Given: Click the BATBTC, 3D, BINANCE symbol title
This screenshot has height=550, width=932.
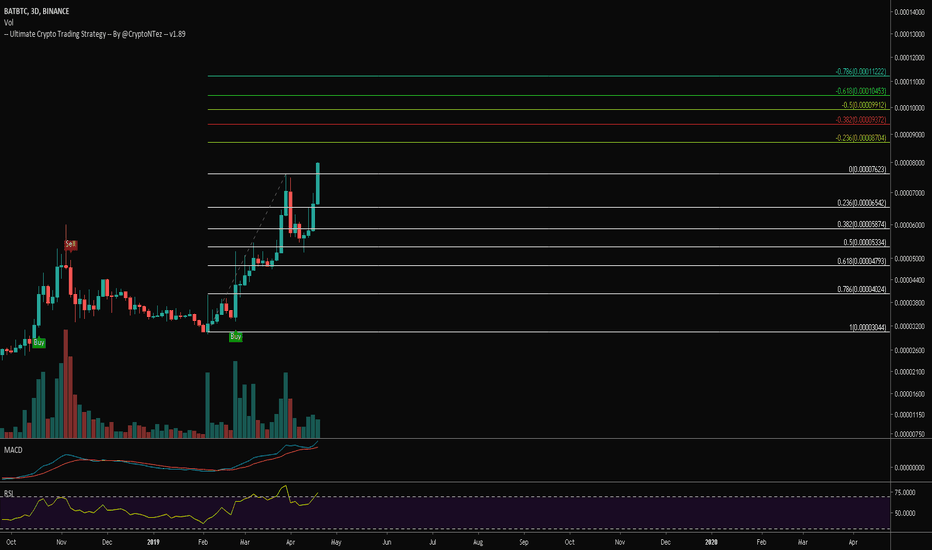Looking at the screenshot, I should point(36,11).
